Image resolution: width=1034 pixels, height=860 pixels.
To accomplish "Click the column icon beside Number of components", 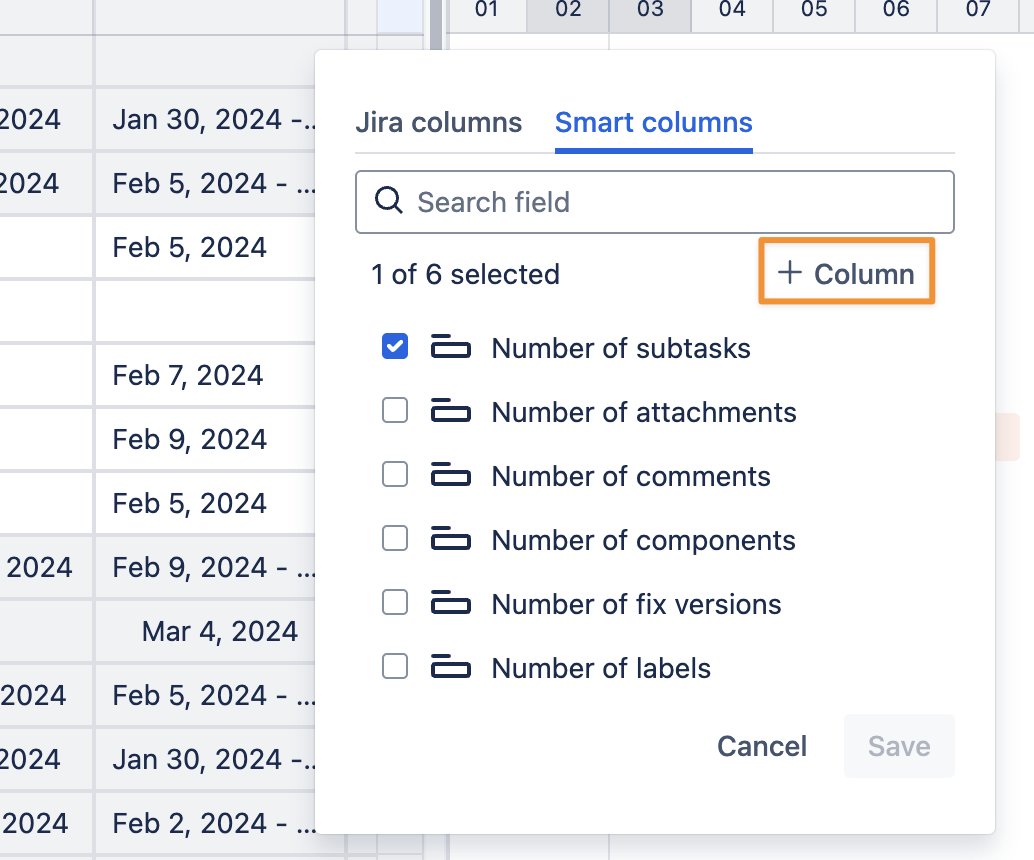I will 451,540.
